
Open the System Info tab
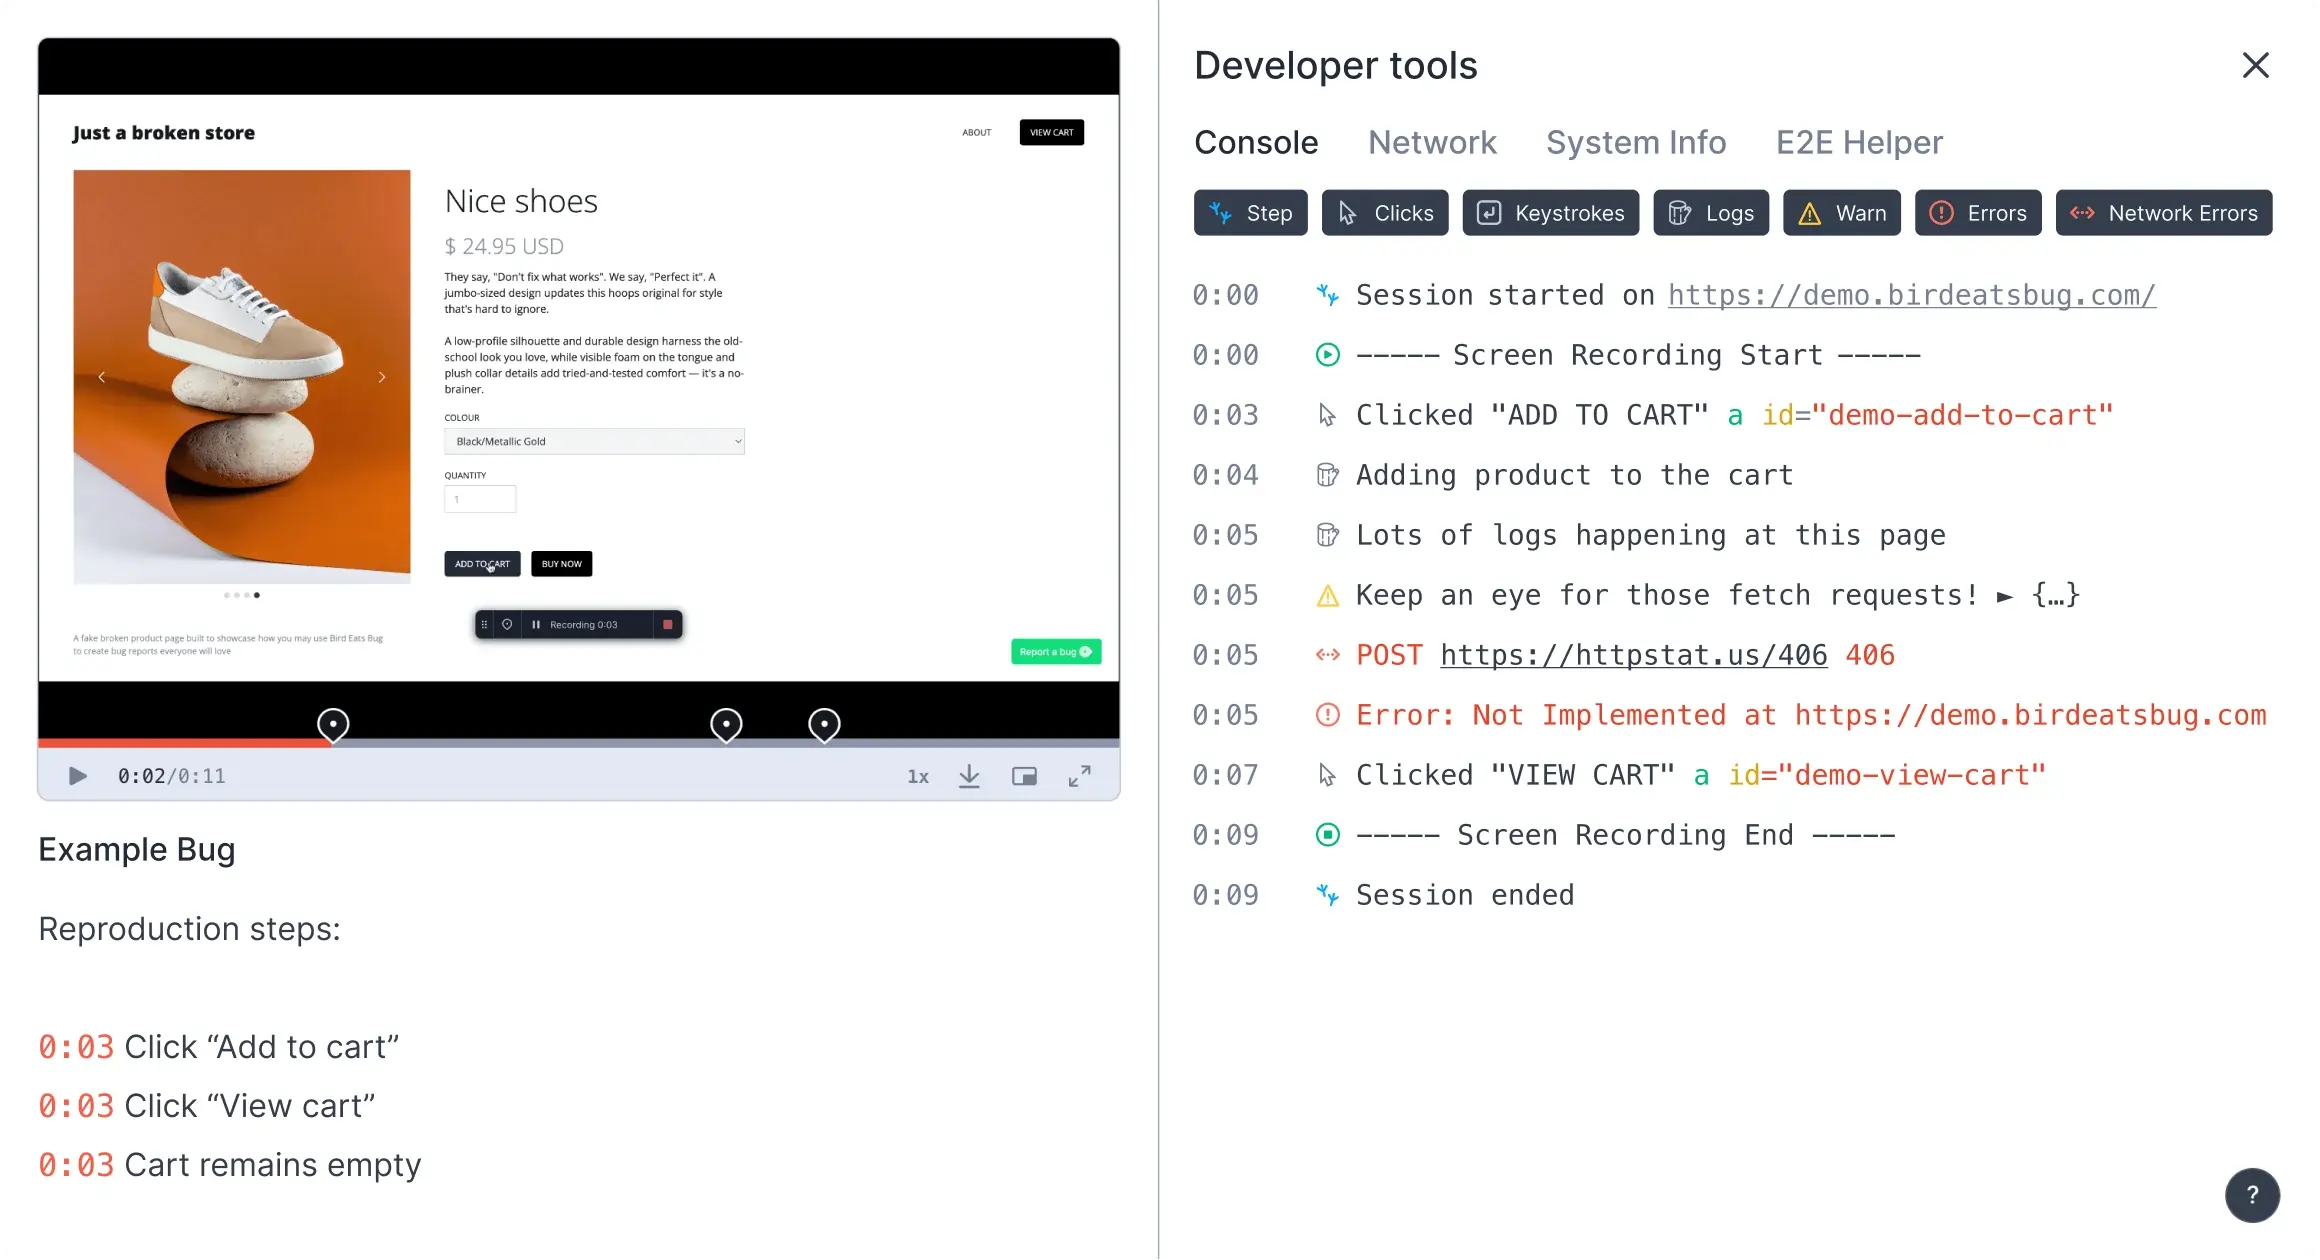(x=1636, y=142)
